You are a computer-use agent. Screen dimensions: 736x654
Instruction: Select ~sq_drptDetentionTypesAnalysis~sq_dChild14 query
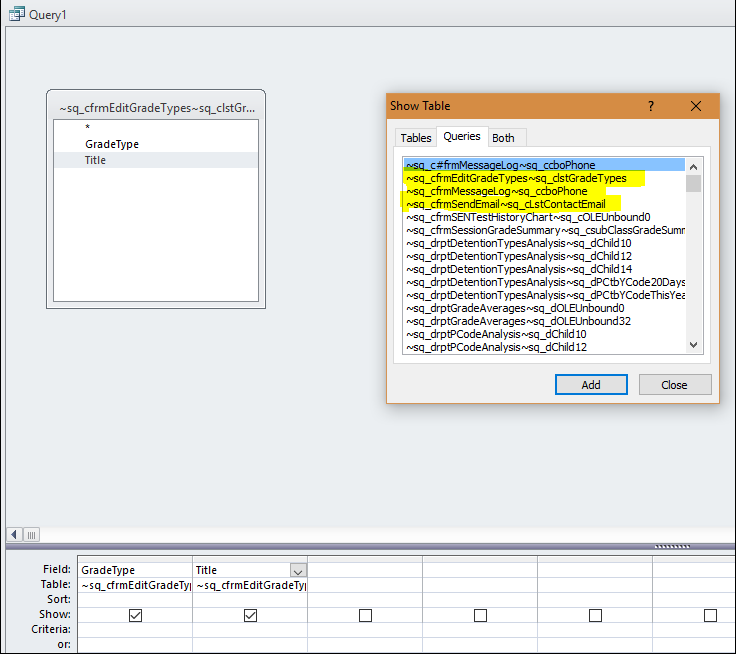(544, 269)
